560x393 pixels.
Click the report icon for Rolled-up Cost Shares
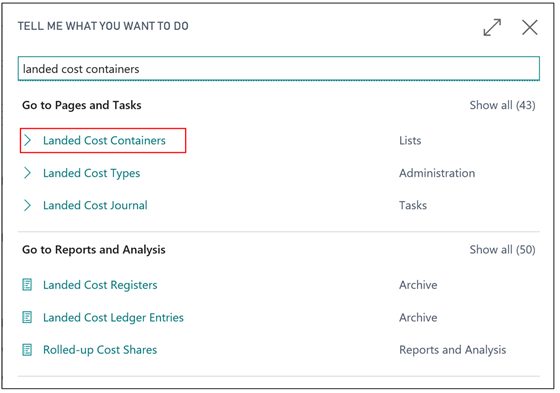pyautogui.click(x=27, y=350)
